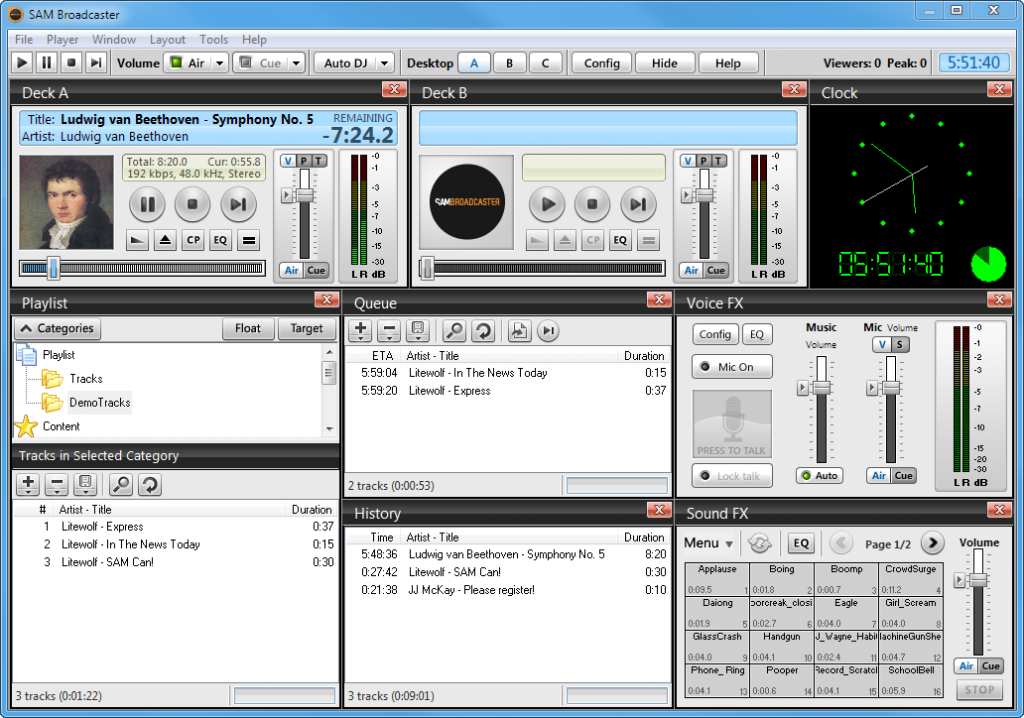Viewport: 1024px width, 718px height.
Task: Trigger the Applause sound effect
Action: (718, 573)
